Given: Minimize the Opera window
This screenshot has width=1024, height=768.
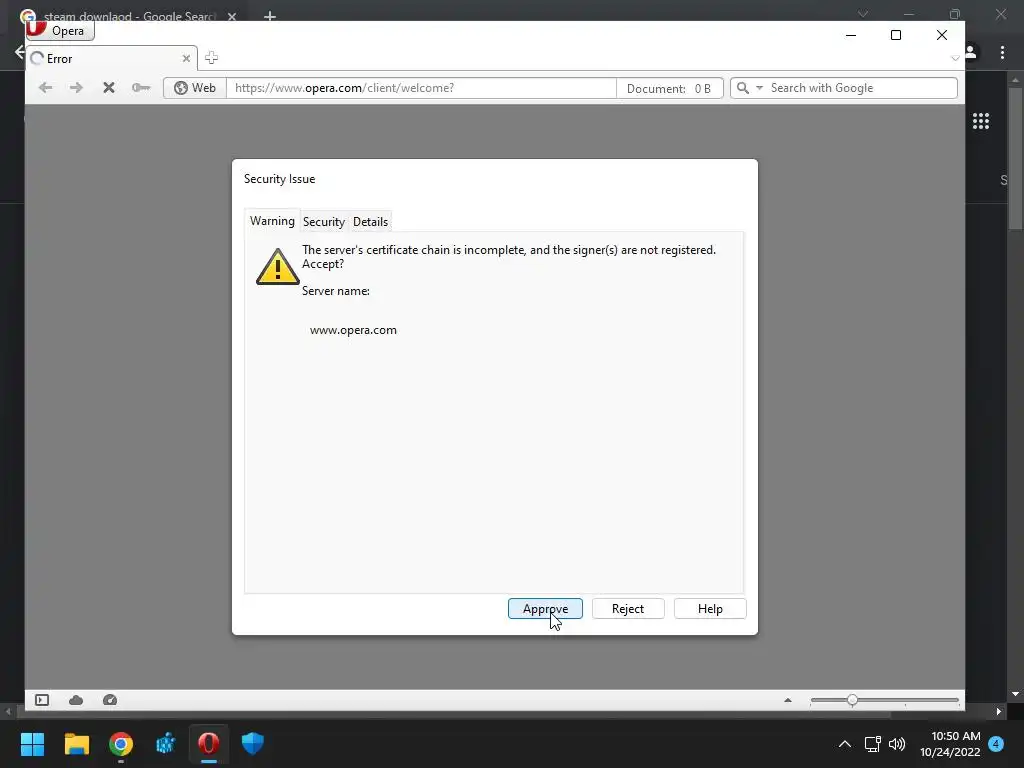Looking at the screenshot, I should click(850, 35).
